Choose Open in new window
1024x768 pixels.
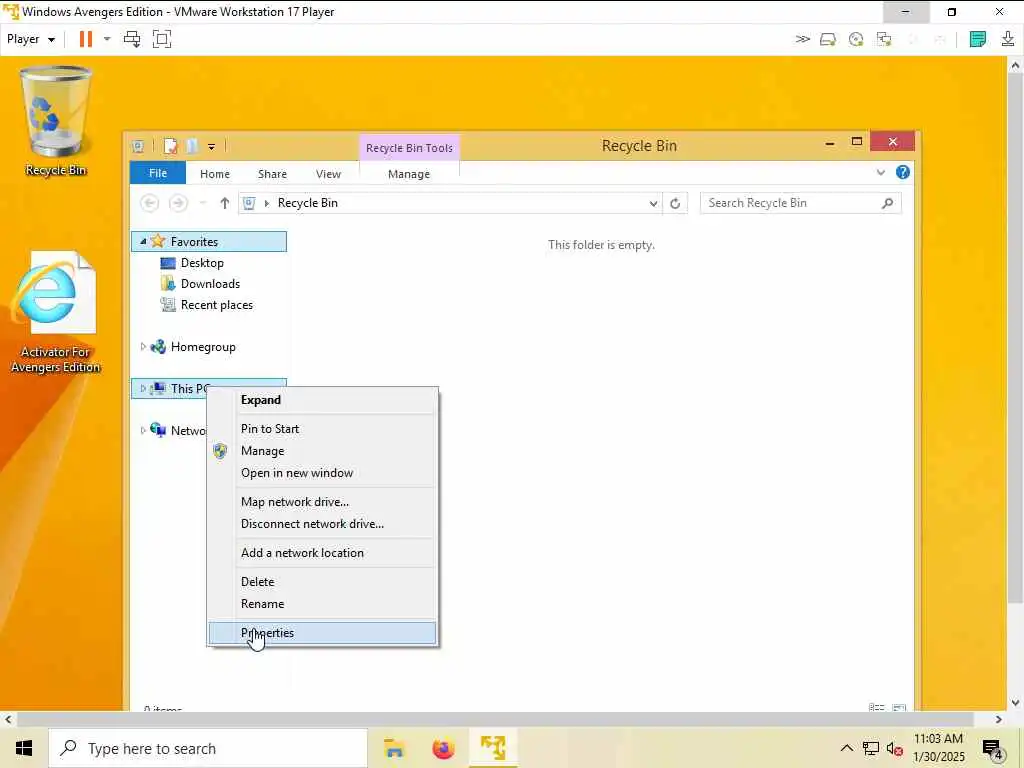(322, 473)
